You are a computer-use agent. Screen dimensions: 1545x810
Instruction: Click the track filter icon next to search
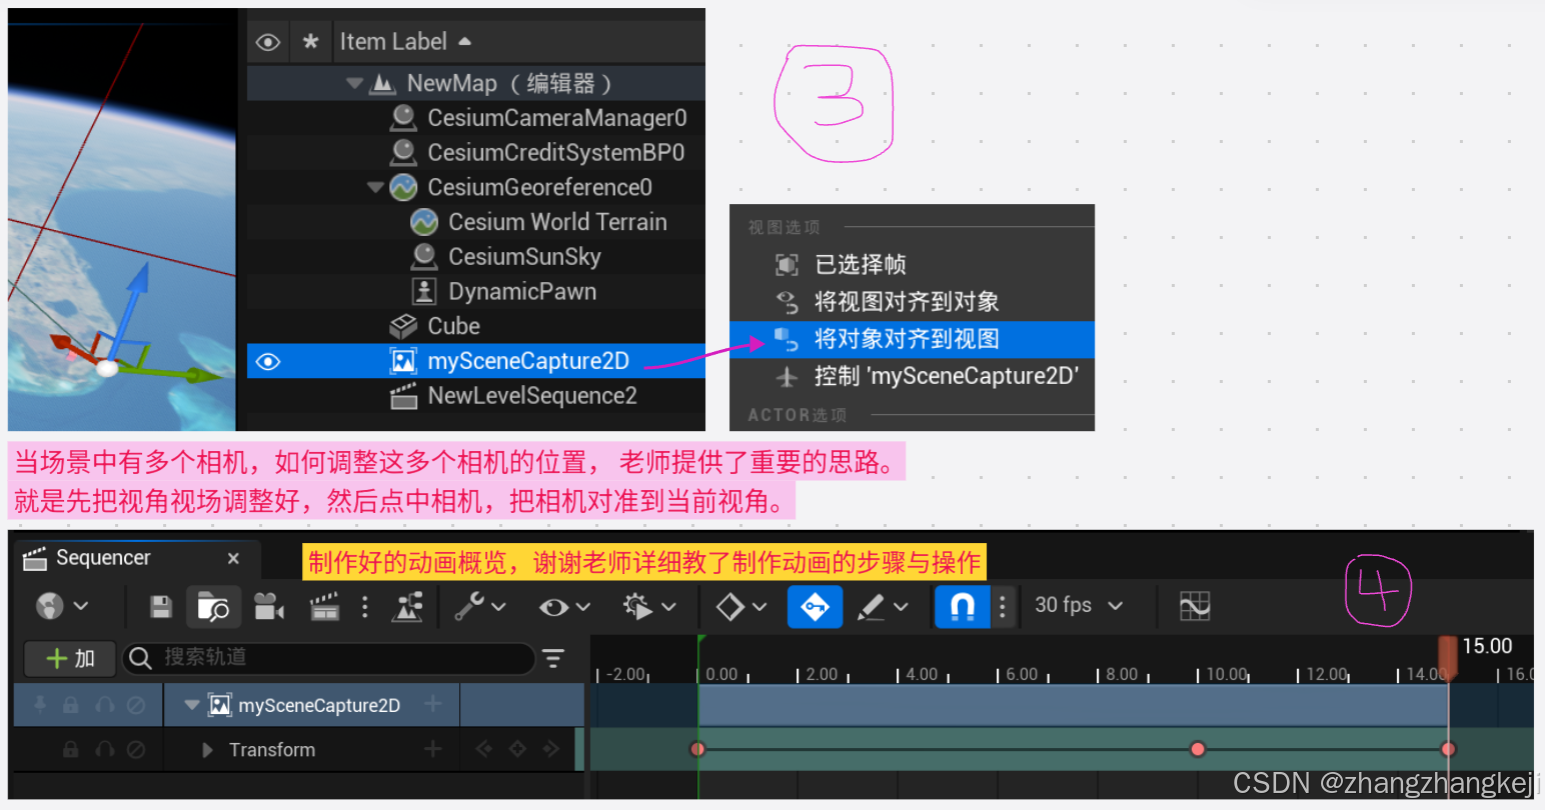point(553,659)
